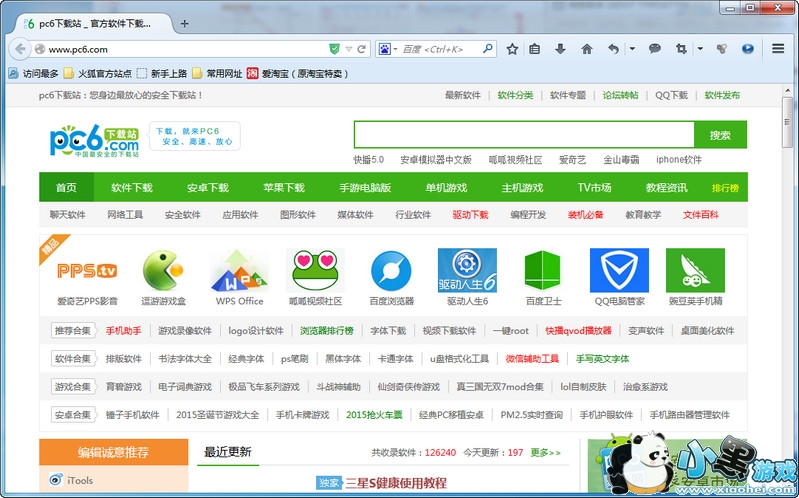Open address bar history dropdown arrow

tap(349, 49)
